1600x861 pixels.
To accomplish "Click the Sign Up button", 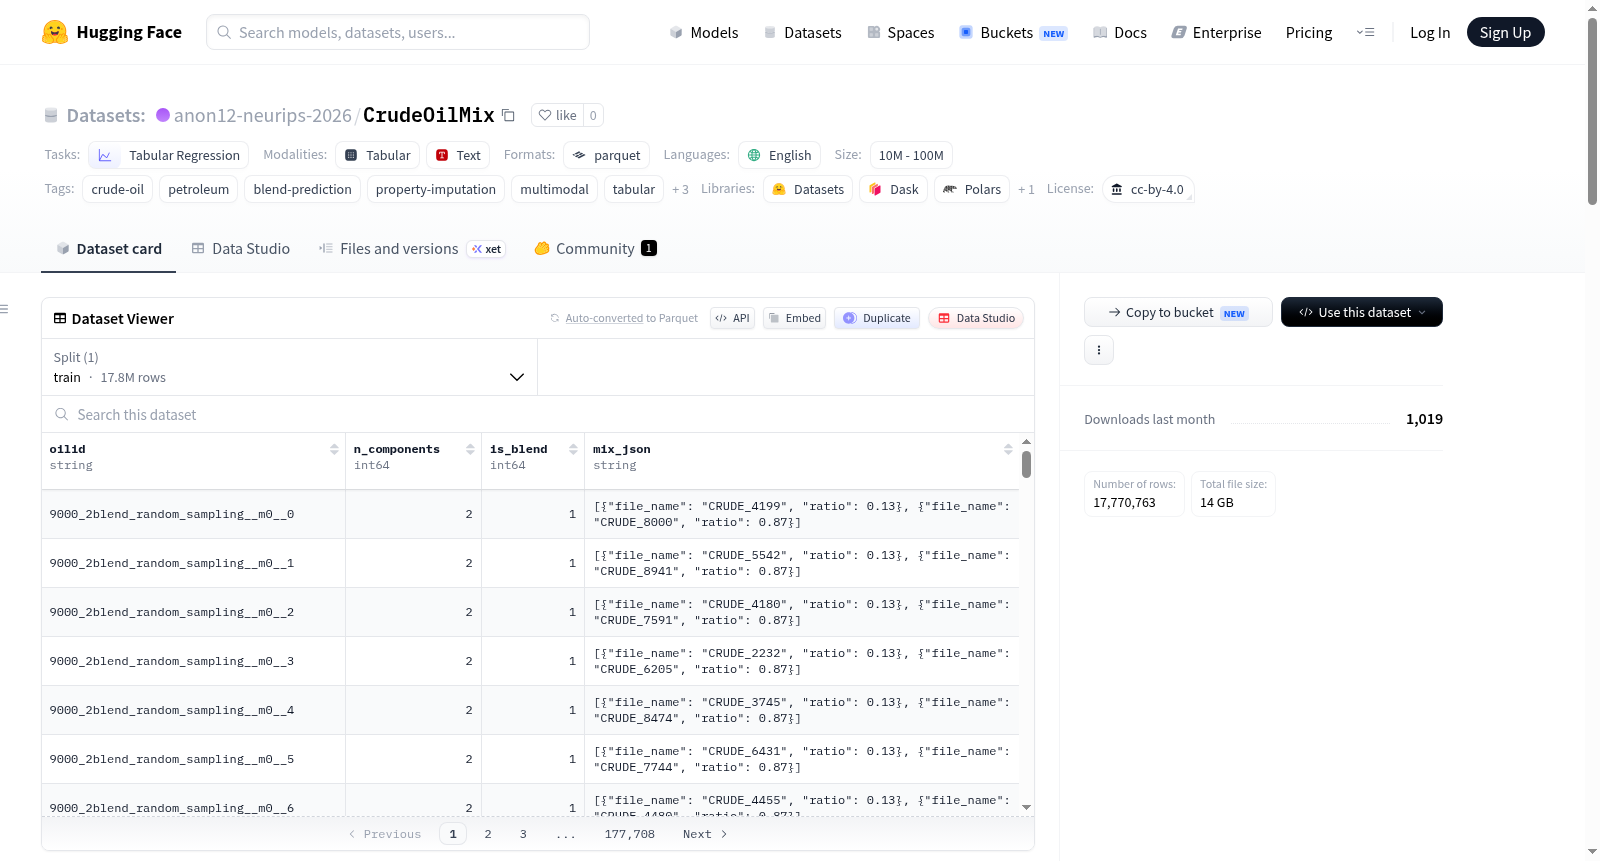I will click(1506, 32).
